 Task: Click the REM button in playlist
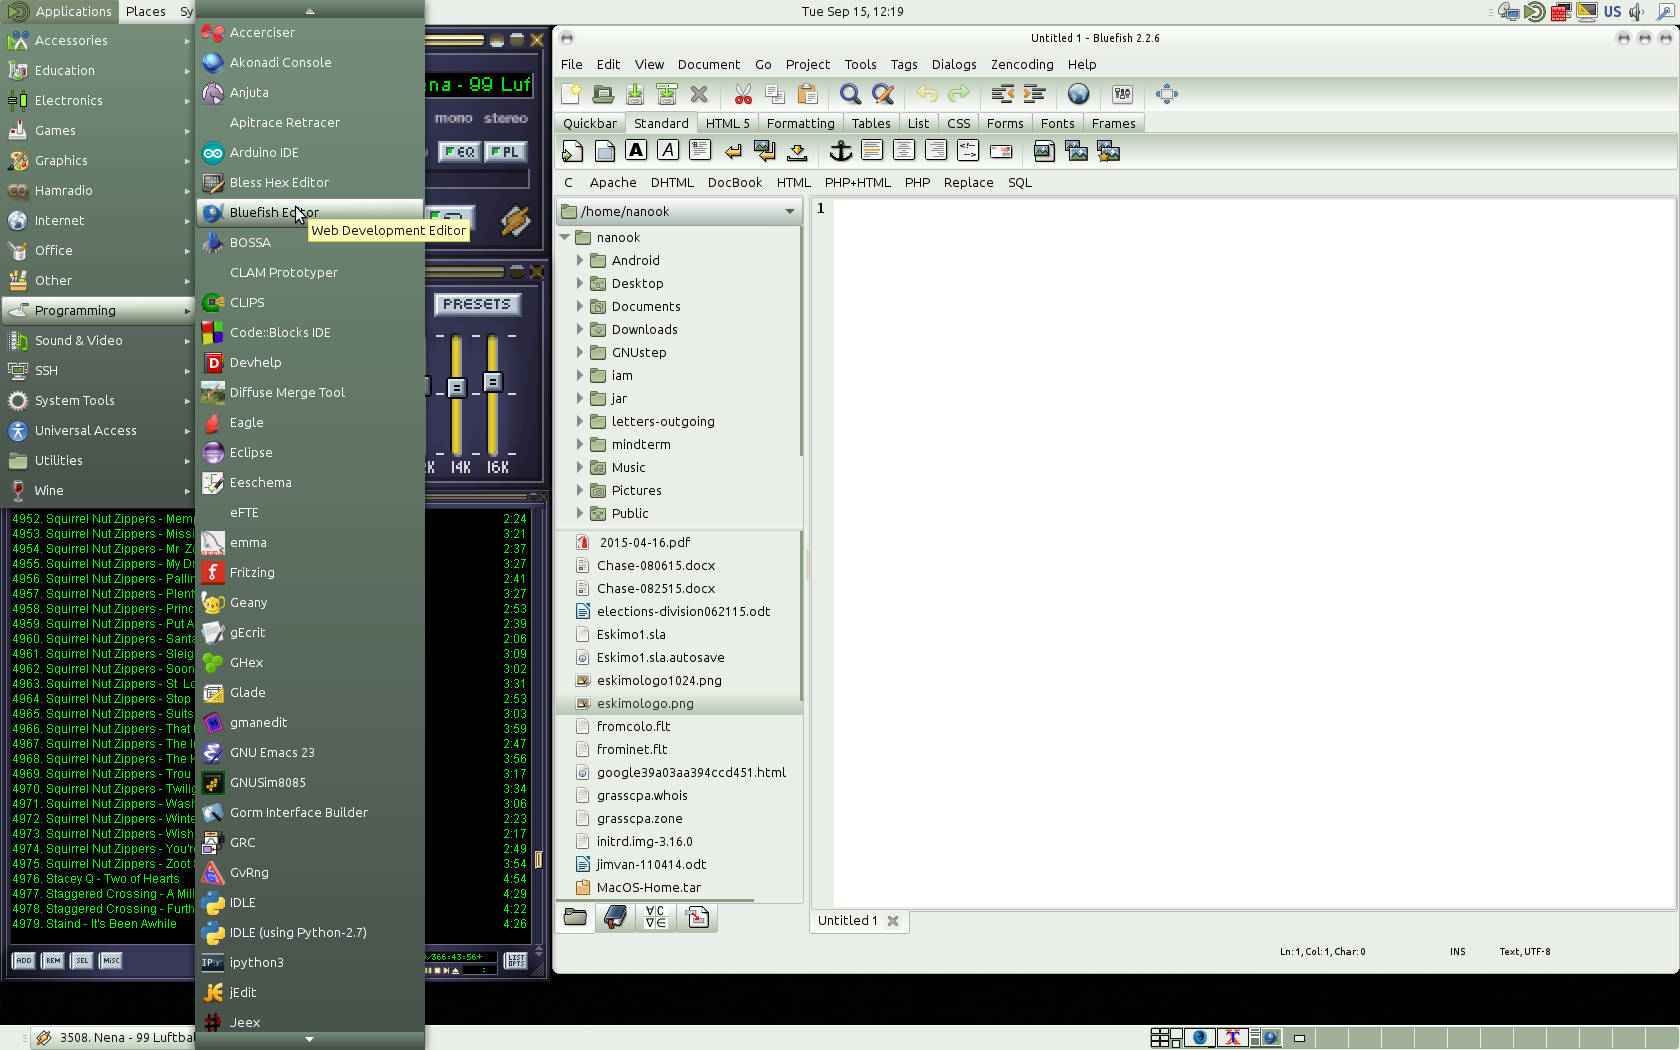53,960
